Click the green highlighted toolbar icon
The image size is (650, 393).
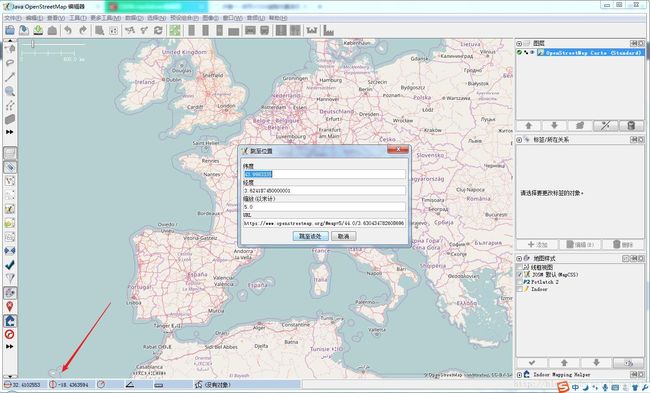[x=175, y=30]
